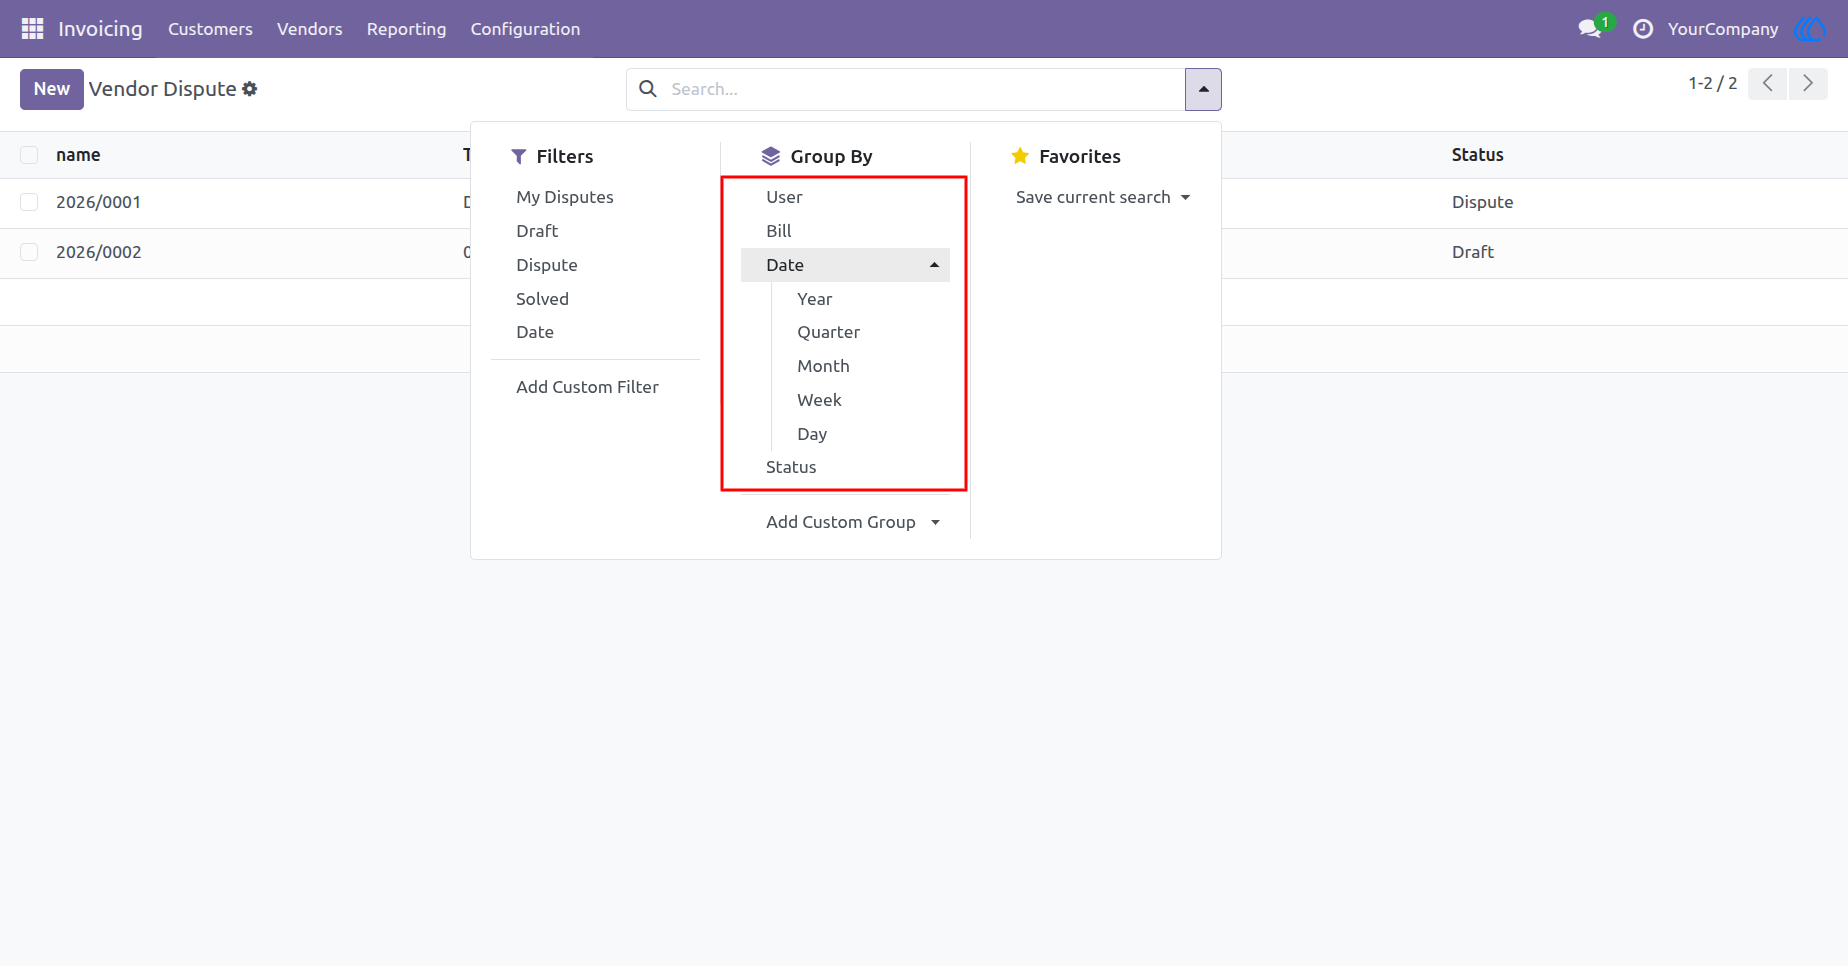Check the row 2026/0002 checkbox
This screenshot has height=966, width=1848.
pos(29,252)
